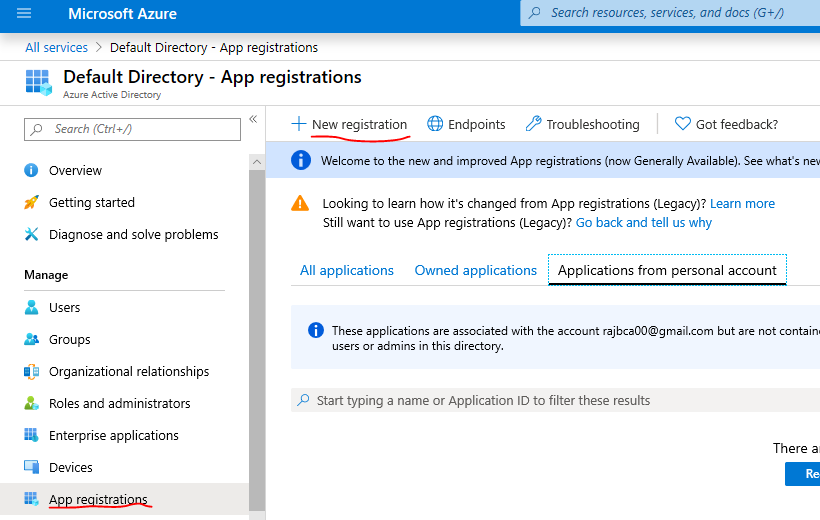Click the magnifier icon in the top search bar
Image resolution: width=820 pixels, height=520 pixels.
[534, 13]
